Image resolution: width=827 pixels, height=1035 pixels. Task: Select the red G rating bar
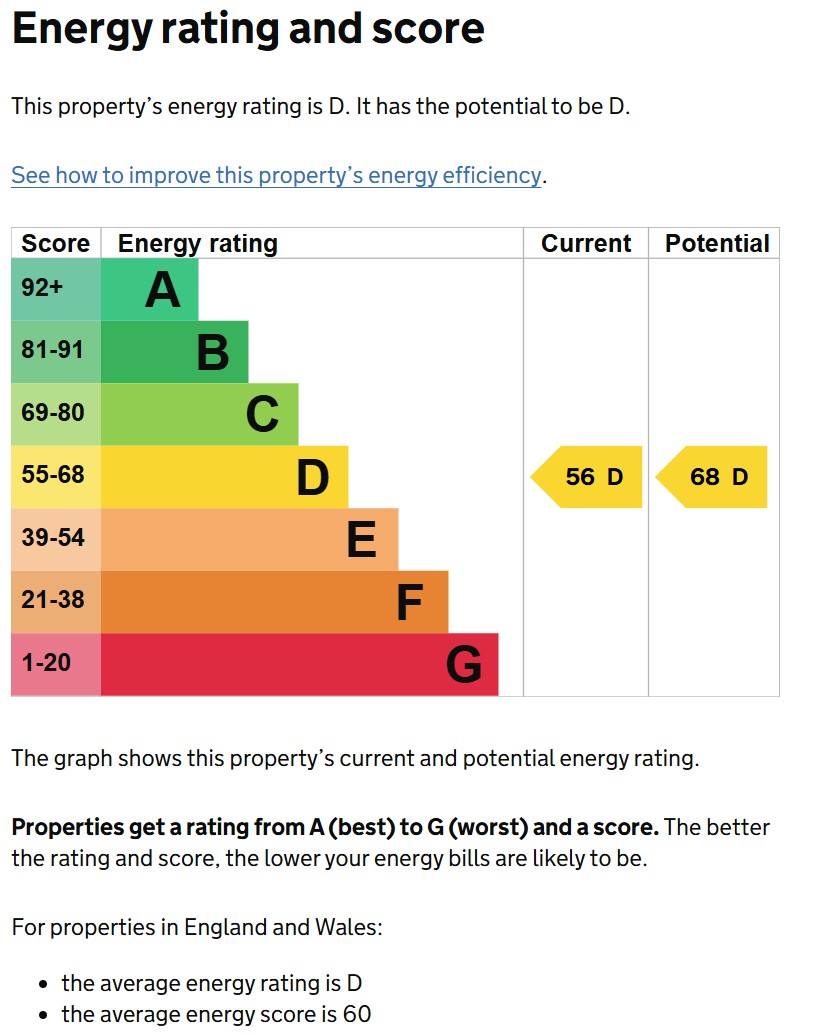[300, 665]
